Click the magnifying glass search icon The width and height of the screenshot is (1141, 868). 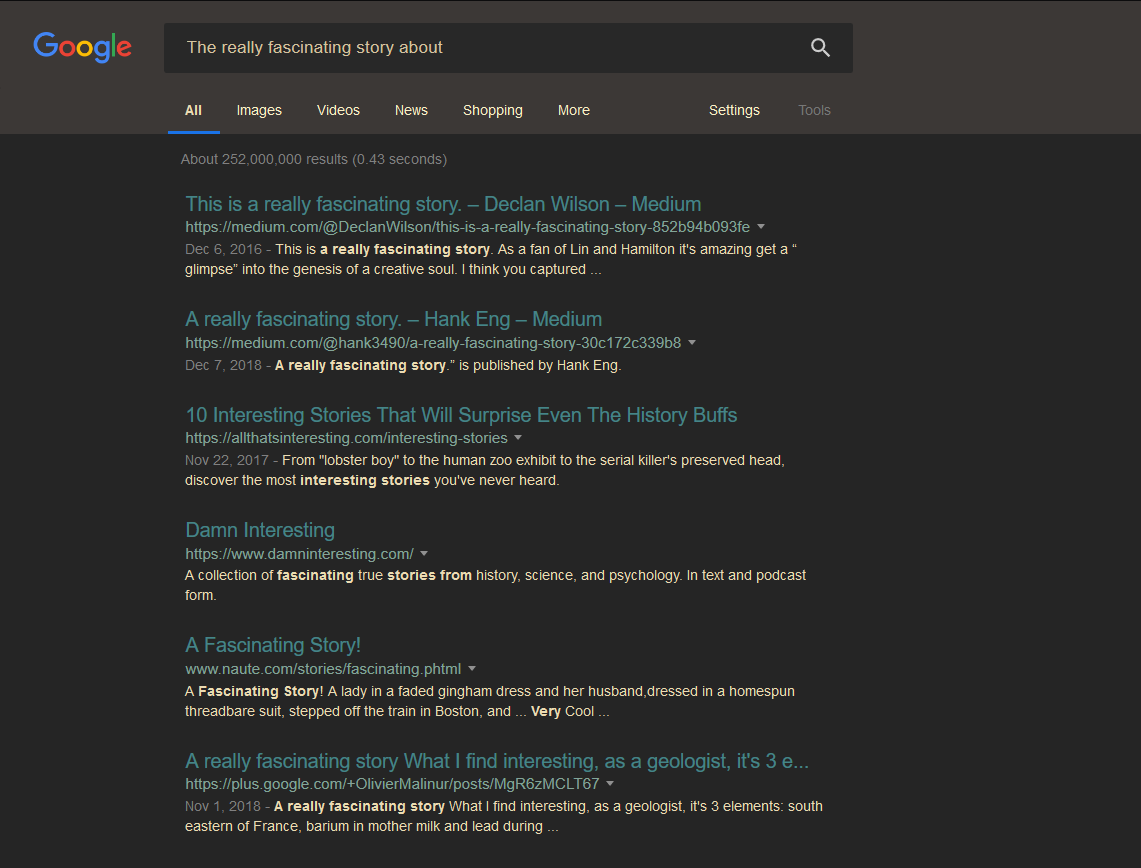(820, 47)
